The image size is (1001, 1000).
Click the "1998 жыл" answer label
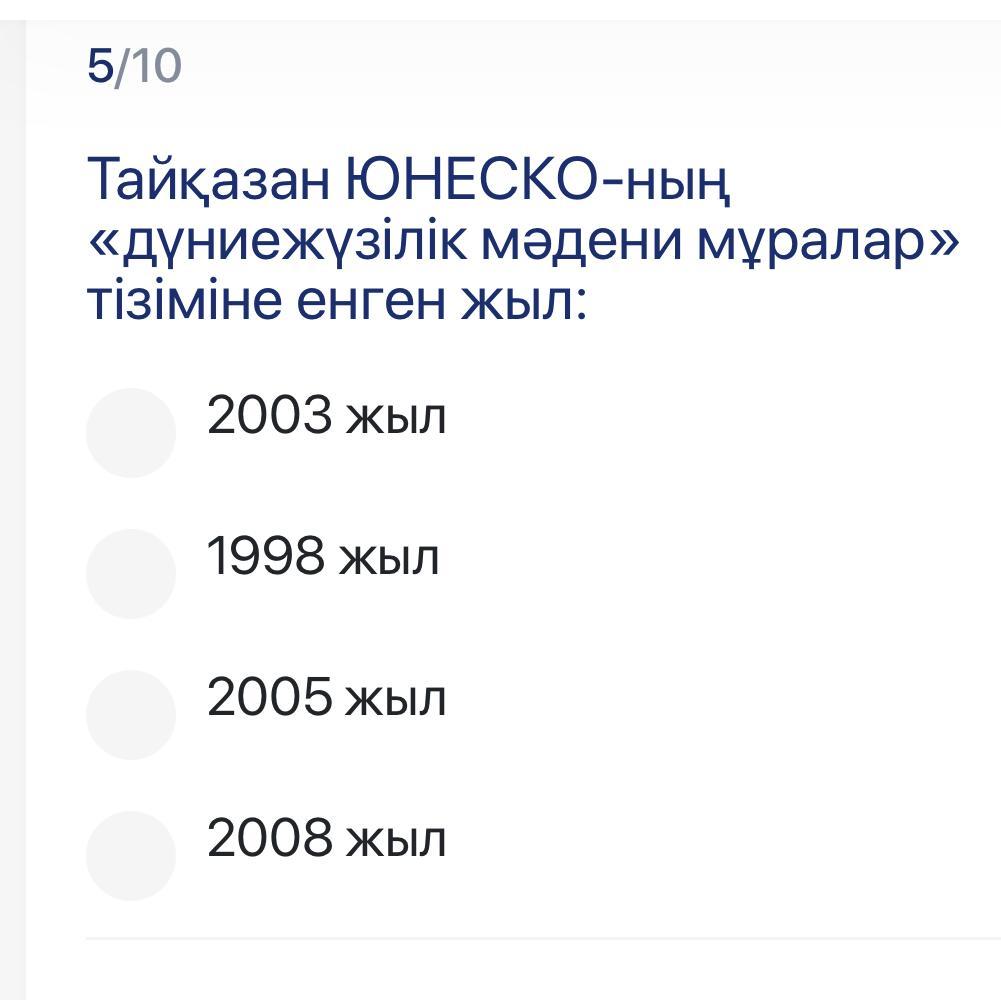pos(322,557)
